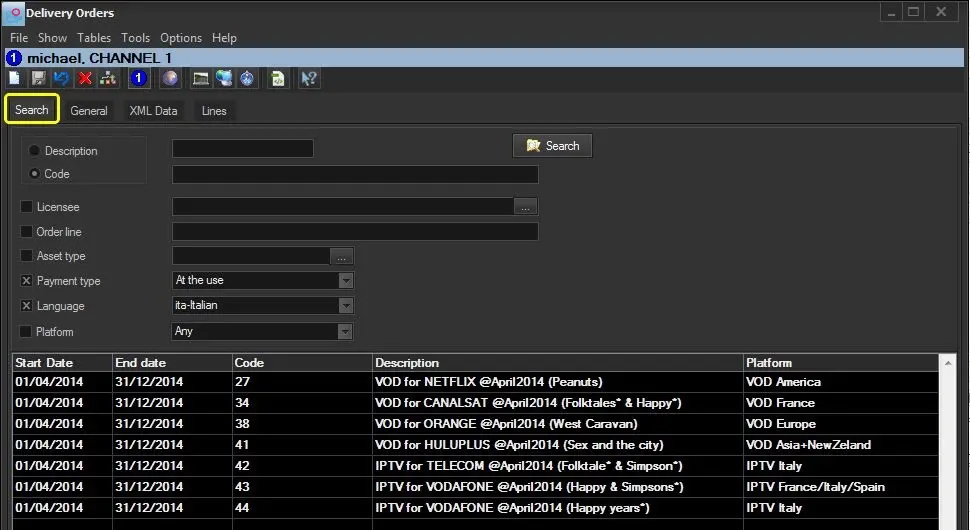Click the blue channel 1 toolbar icon
Image resolution: width=970 pixels, height=530 pixels.
coord(139,78)
